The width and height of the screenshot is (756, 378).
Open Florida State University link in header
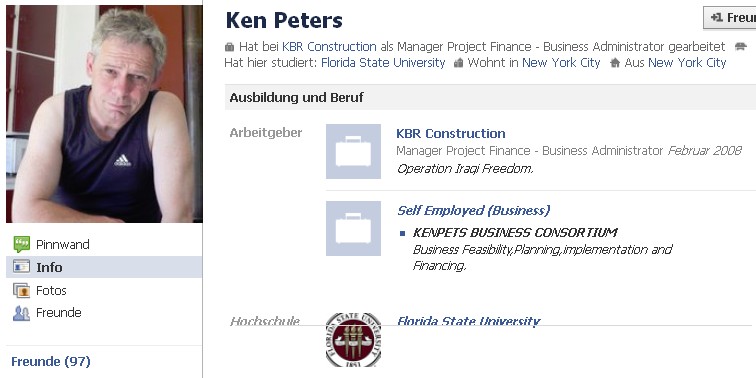[383, 63]
